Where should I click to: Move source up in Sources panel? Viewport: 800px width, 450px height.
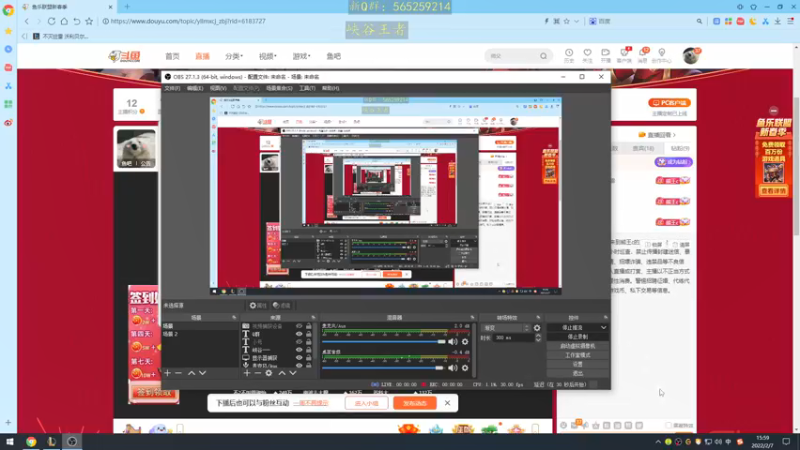point(282,373)
